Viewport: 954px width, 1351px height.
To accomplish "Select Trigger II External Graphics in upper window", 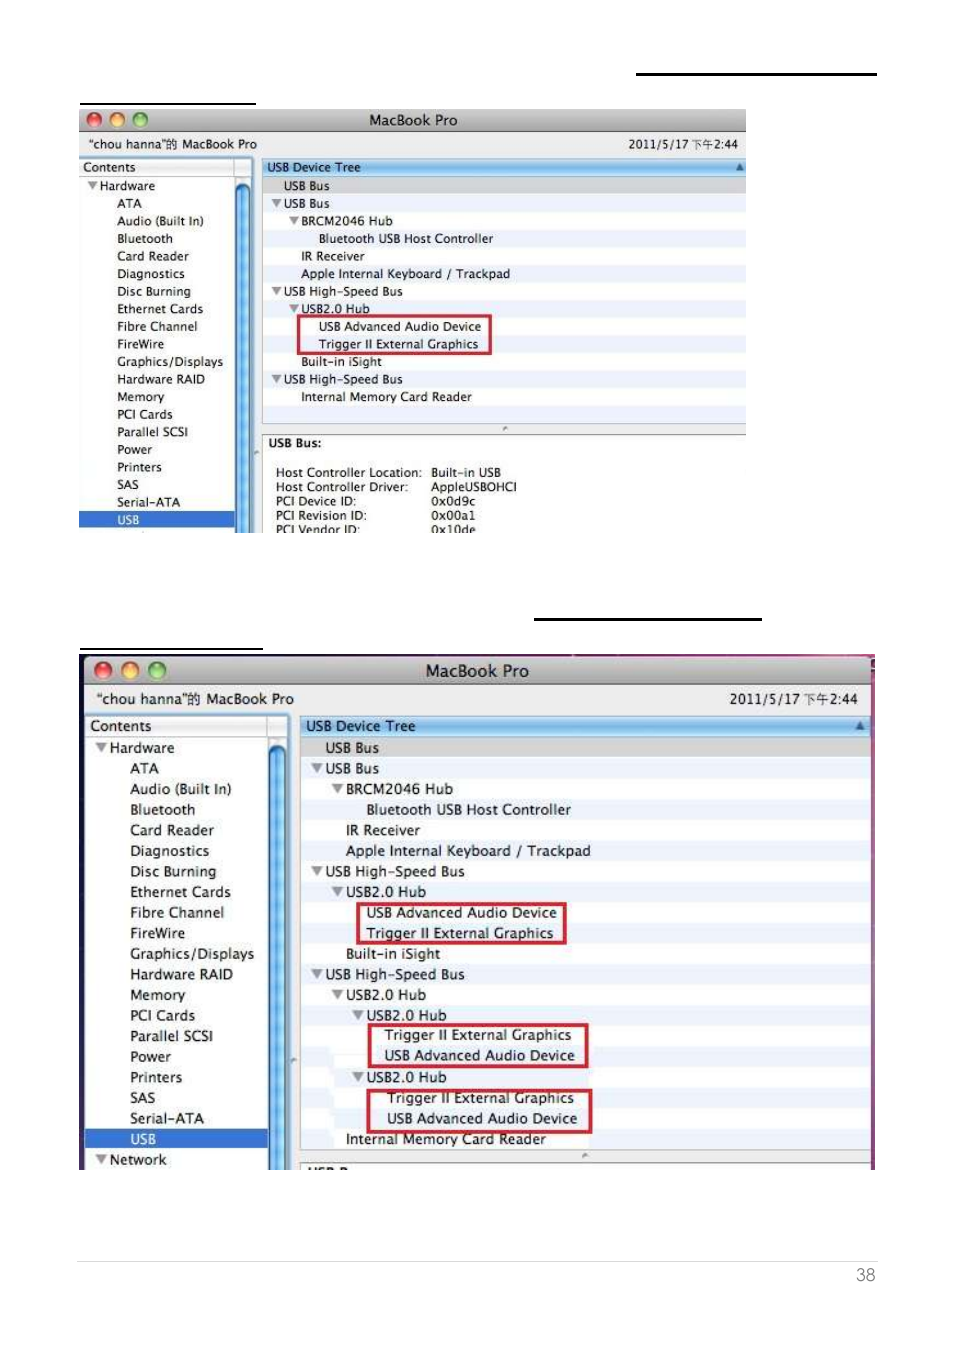I will click(x=399, y=344).
